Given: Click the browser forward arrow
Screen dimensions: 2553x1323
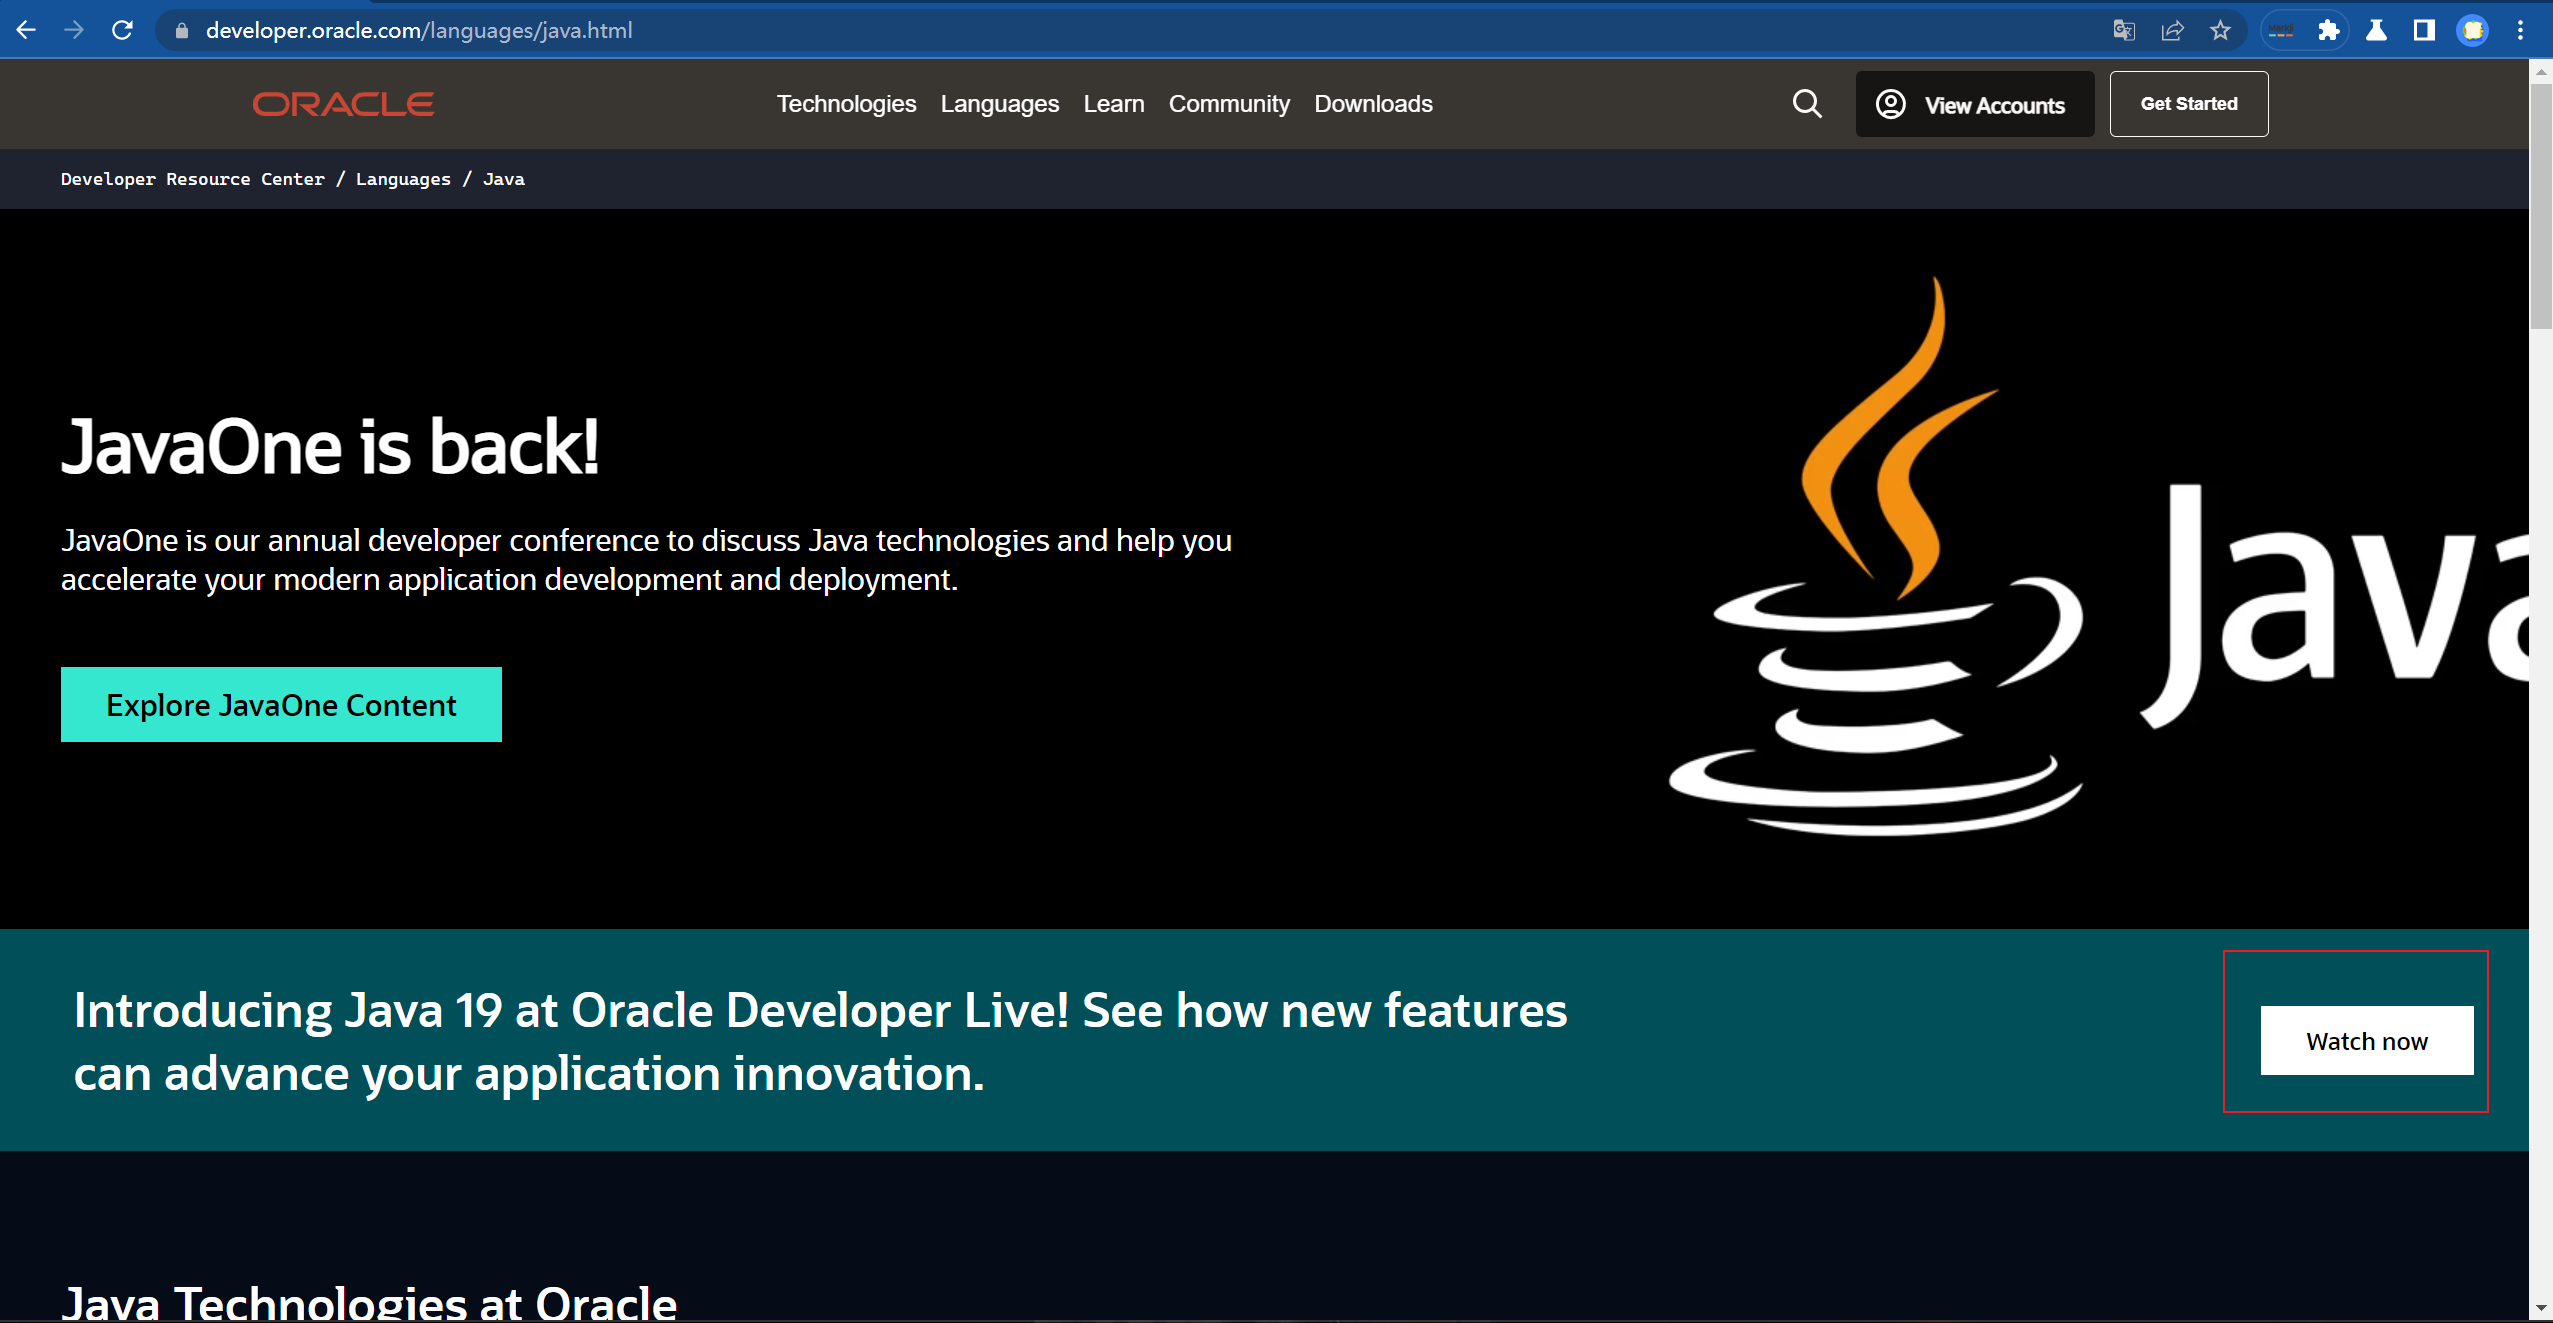Looking at the screenshot, I should click(74, 30).
